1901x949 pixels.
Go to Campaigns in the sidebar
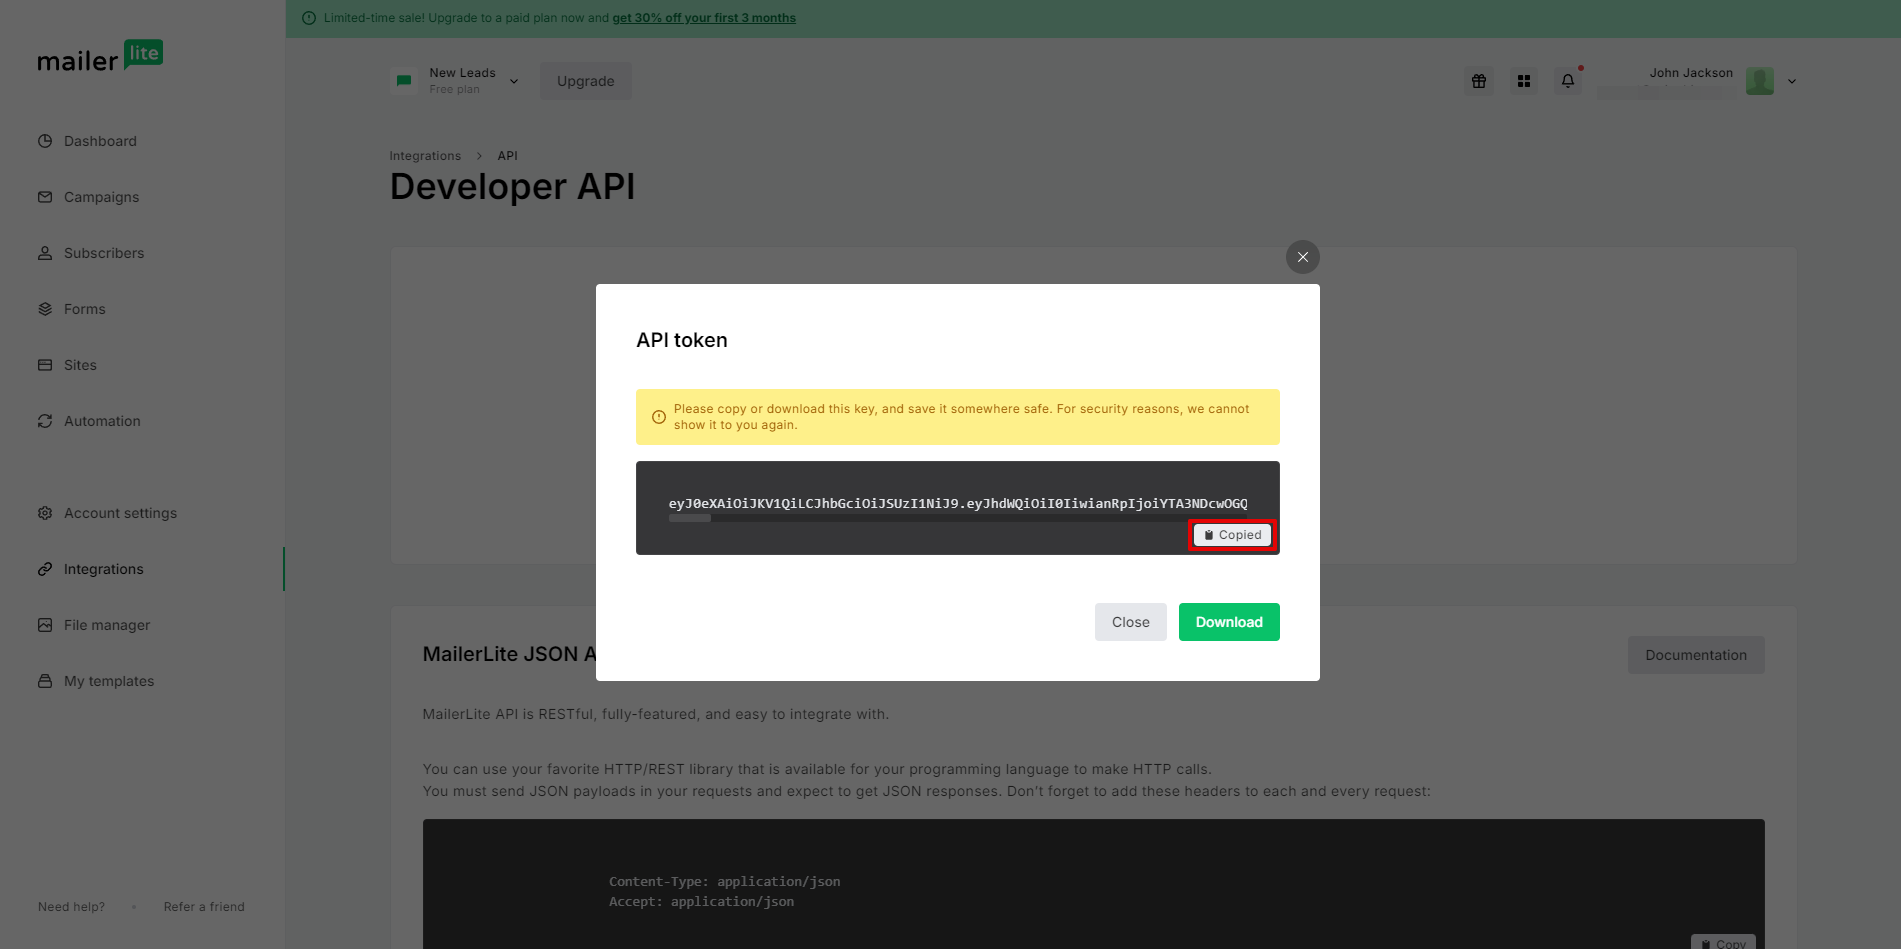102,197
